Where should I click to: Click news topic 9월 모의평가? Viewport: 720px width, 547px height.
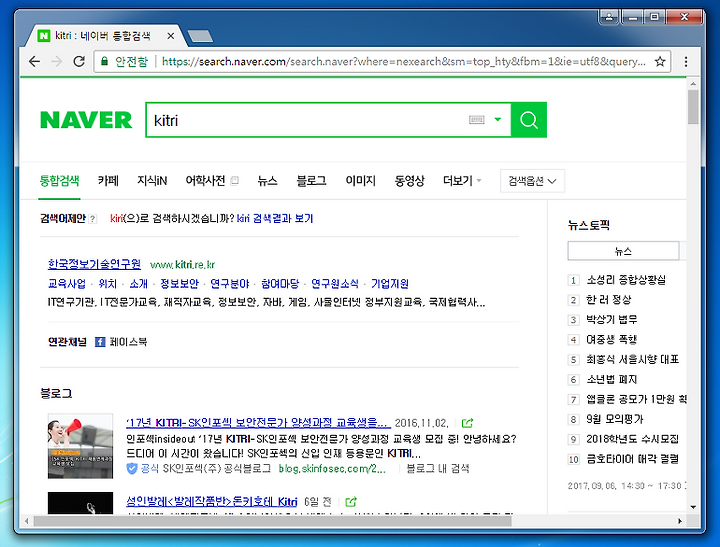point(615,419)
